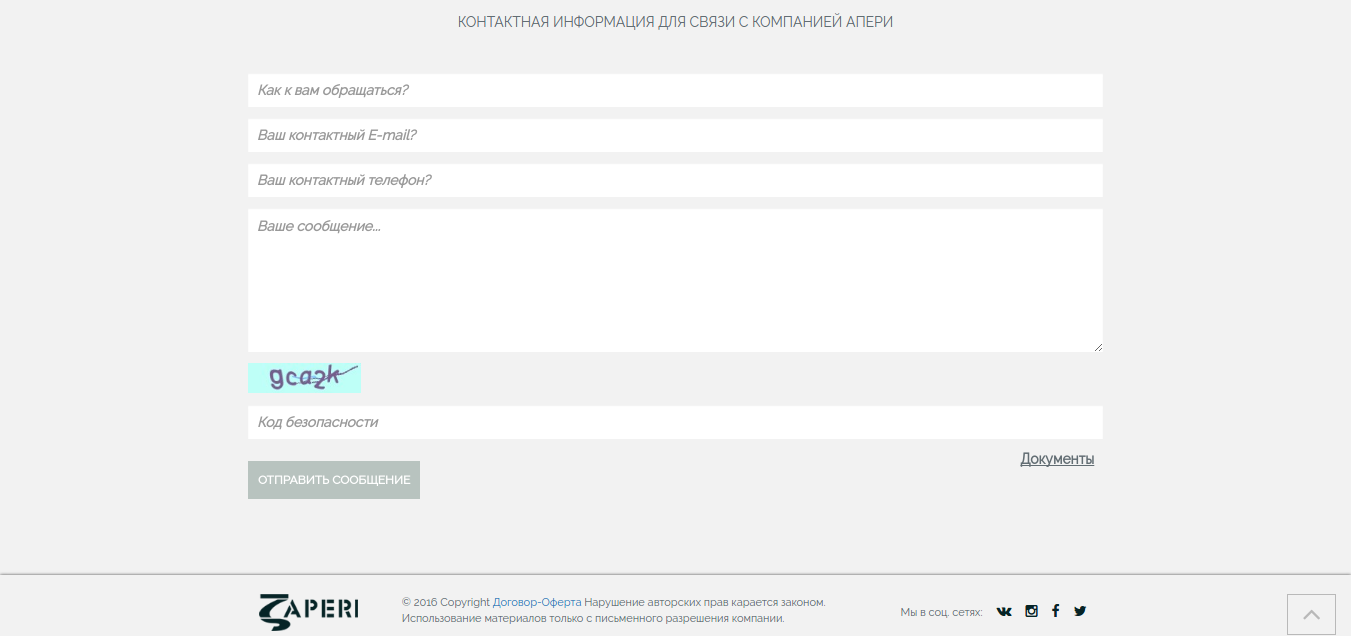Open the Twitter bird icon in footer

(1080, 611)
